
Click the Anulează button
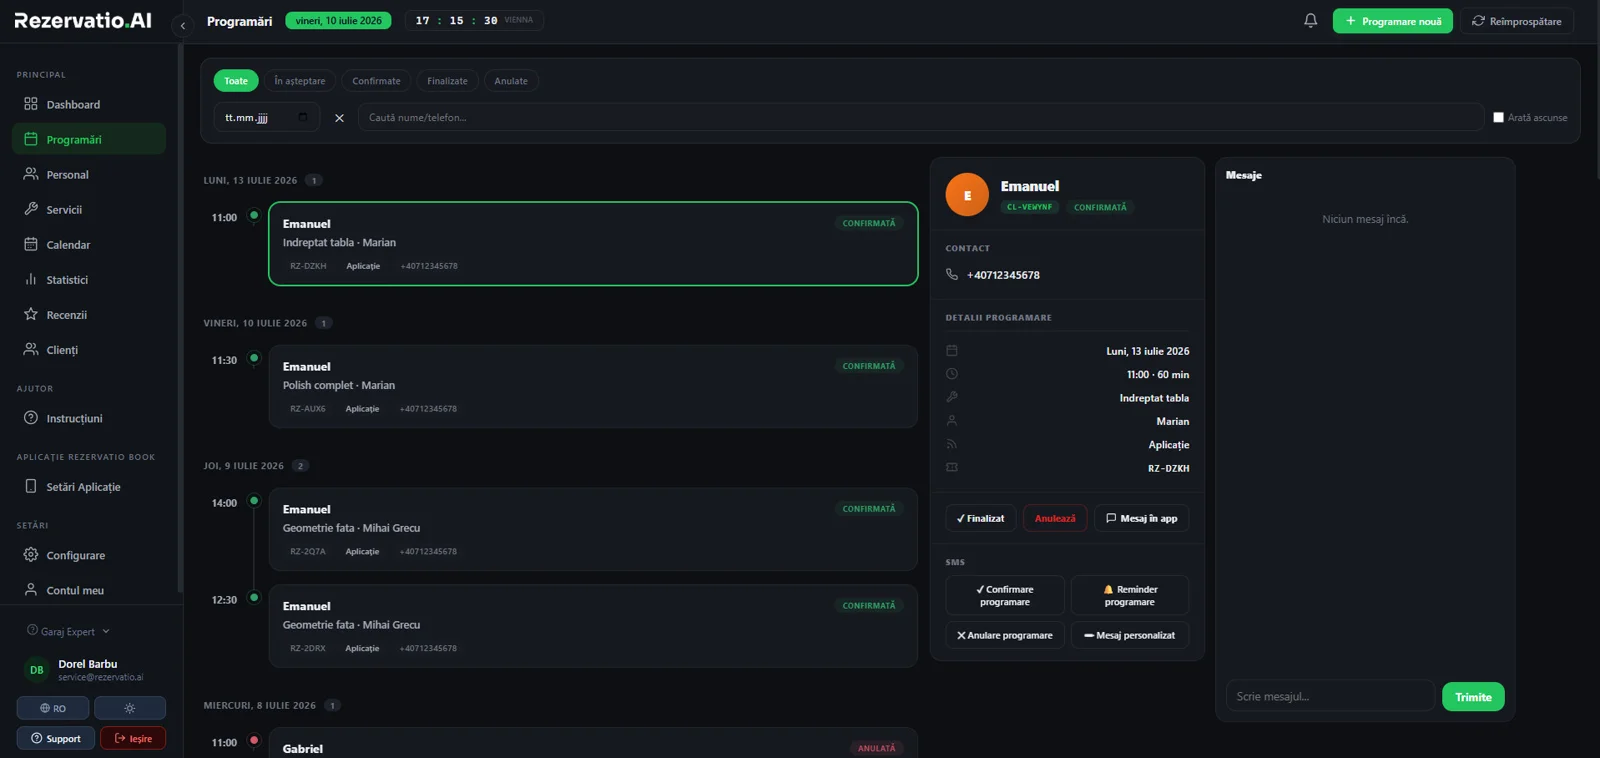point(1055,518)
